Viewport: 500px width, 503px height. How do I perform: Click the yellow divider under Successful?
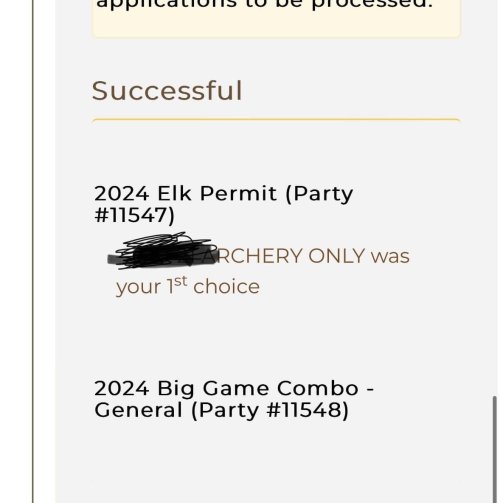pos(276,120)
